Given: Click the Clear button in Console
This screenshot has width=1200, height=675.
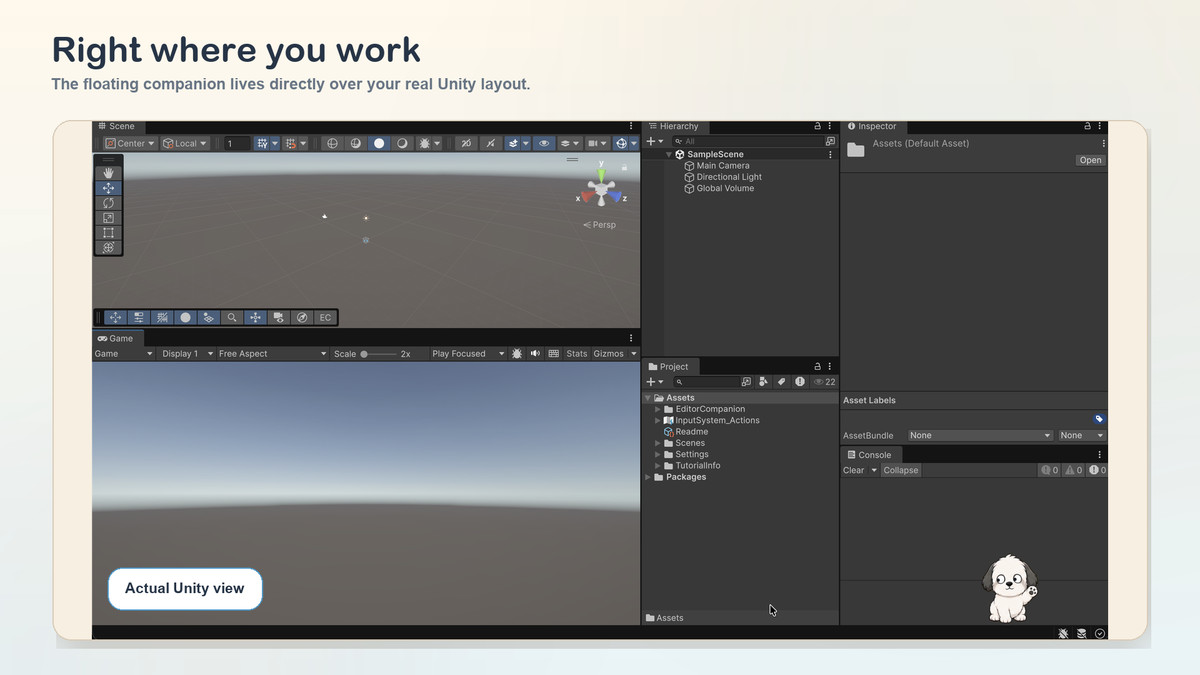Looking at the screenshot, I should coord(853,470).
